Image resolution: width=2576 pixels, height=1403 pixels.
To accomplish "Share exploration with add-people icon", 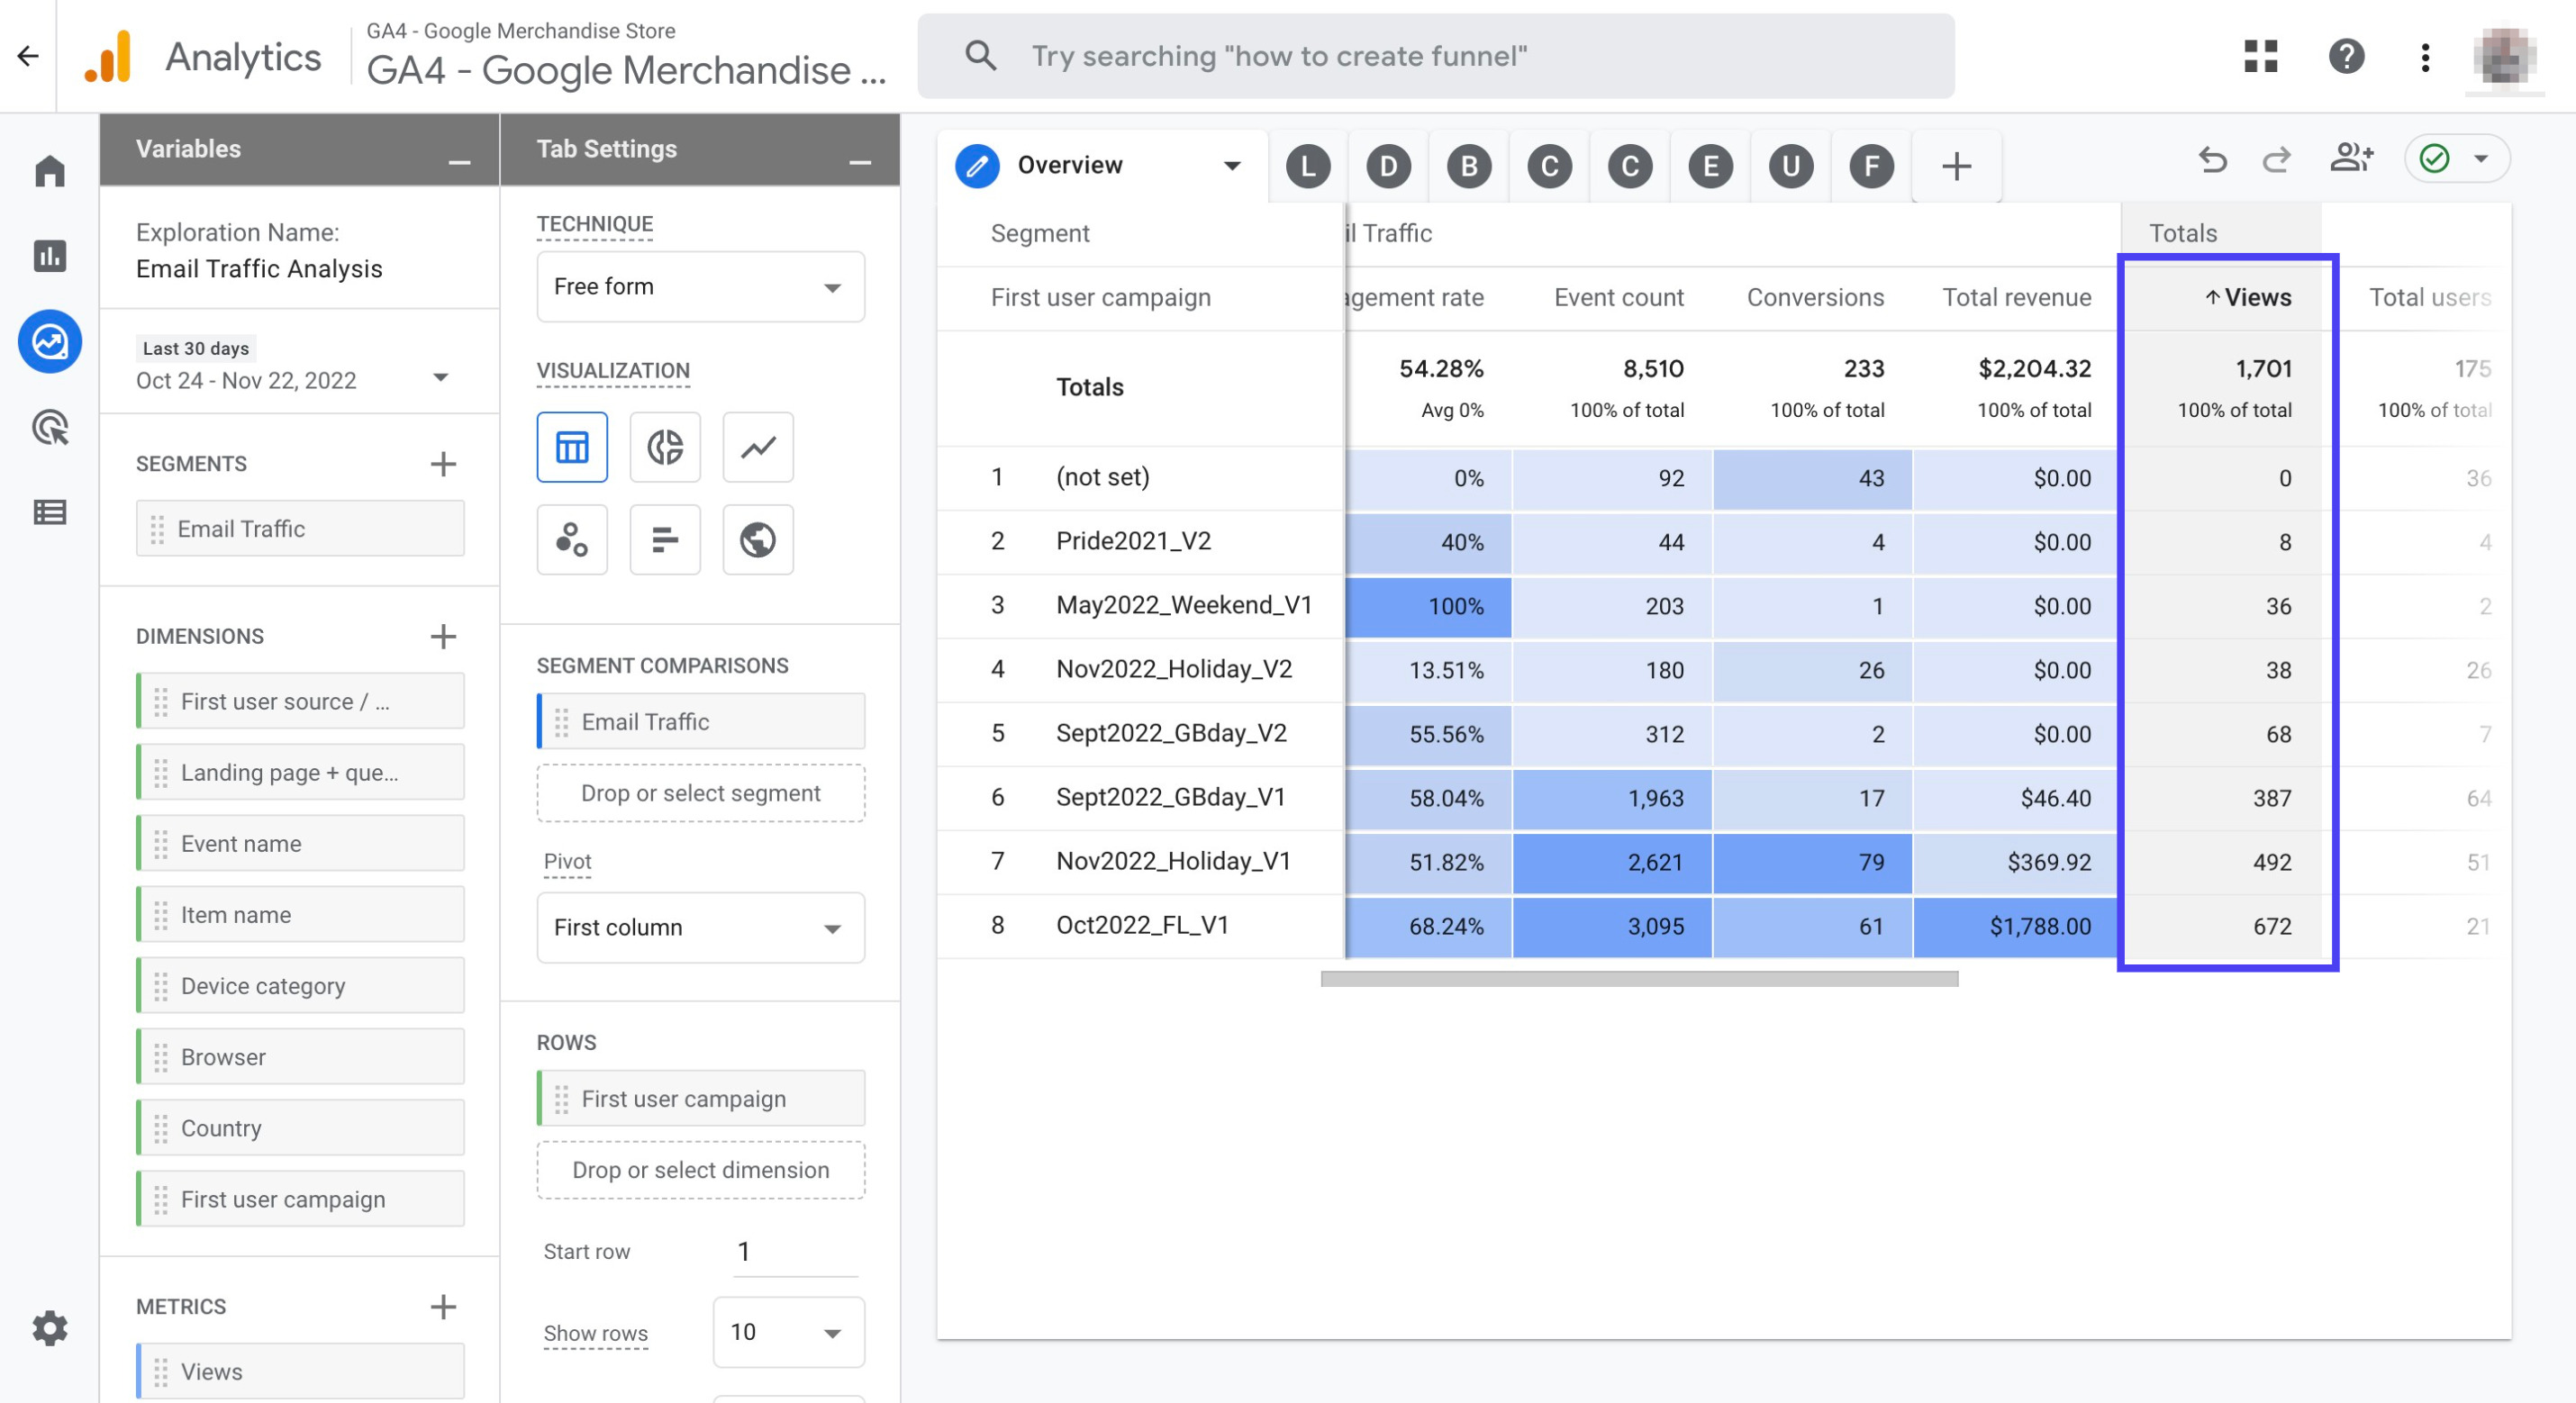I will [x=2351, y=158].
